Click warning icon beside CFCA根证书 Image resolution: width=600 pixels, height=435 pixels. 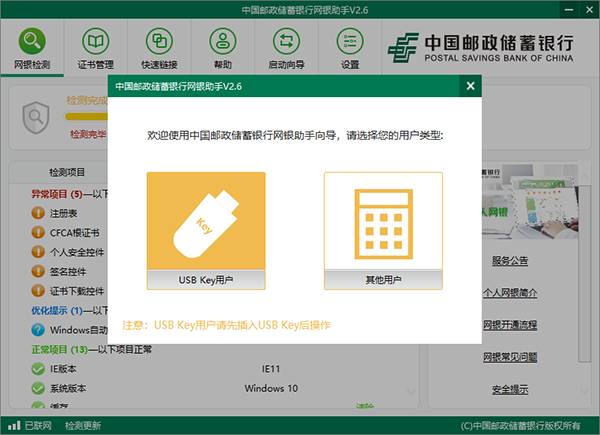coord(38,232)
